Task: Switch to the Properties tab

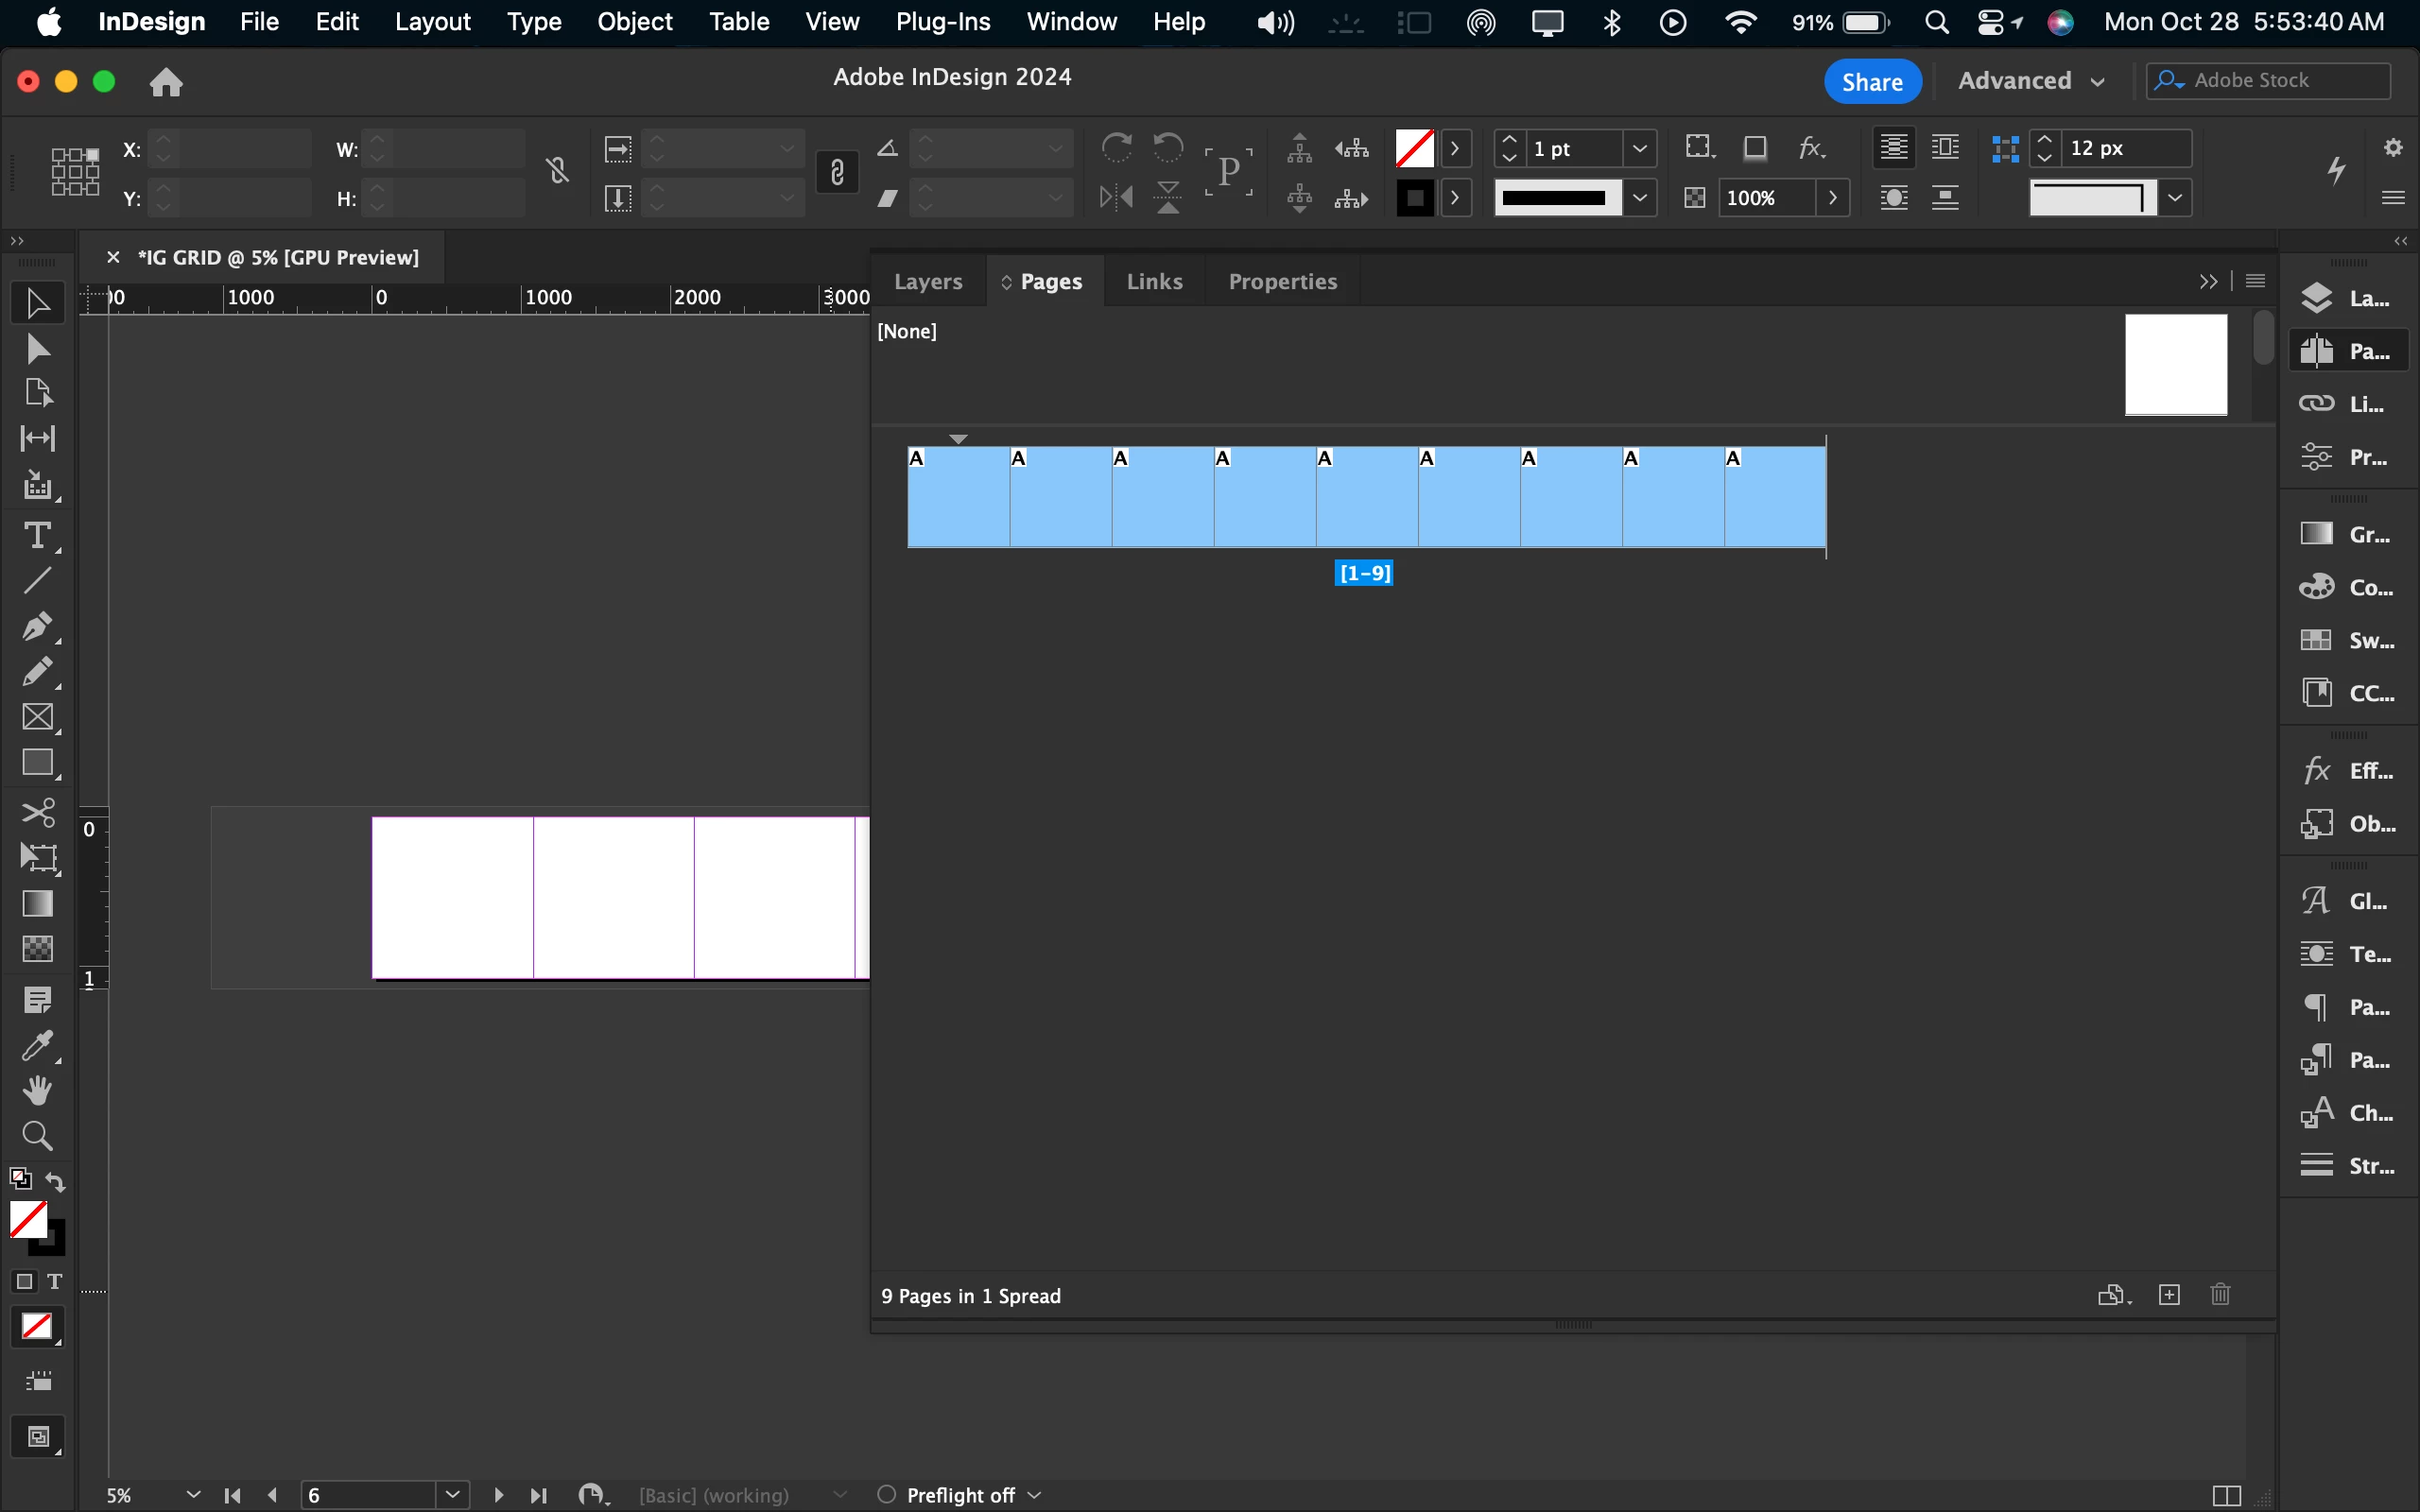Action: [x=1282, y=281]
